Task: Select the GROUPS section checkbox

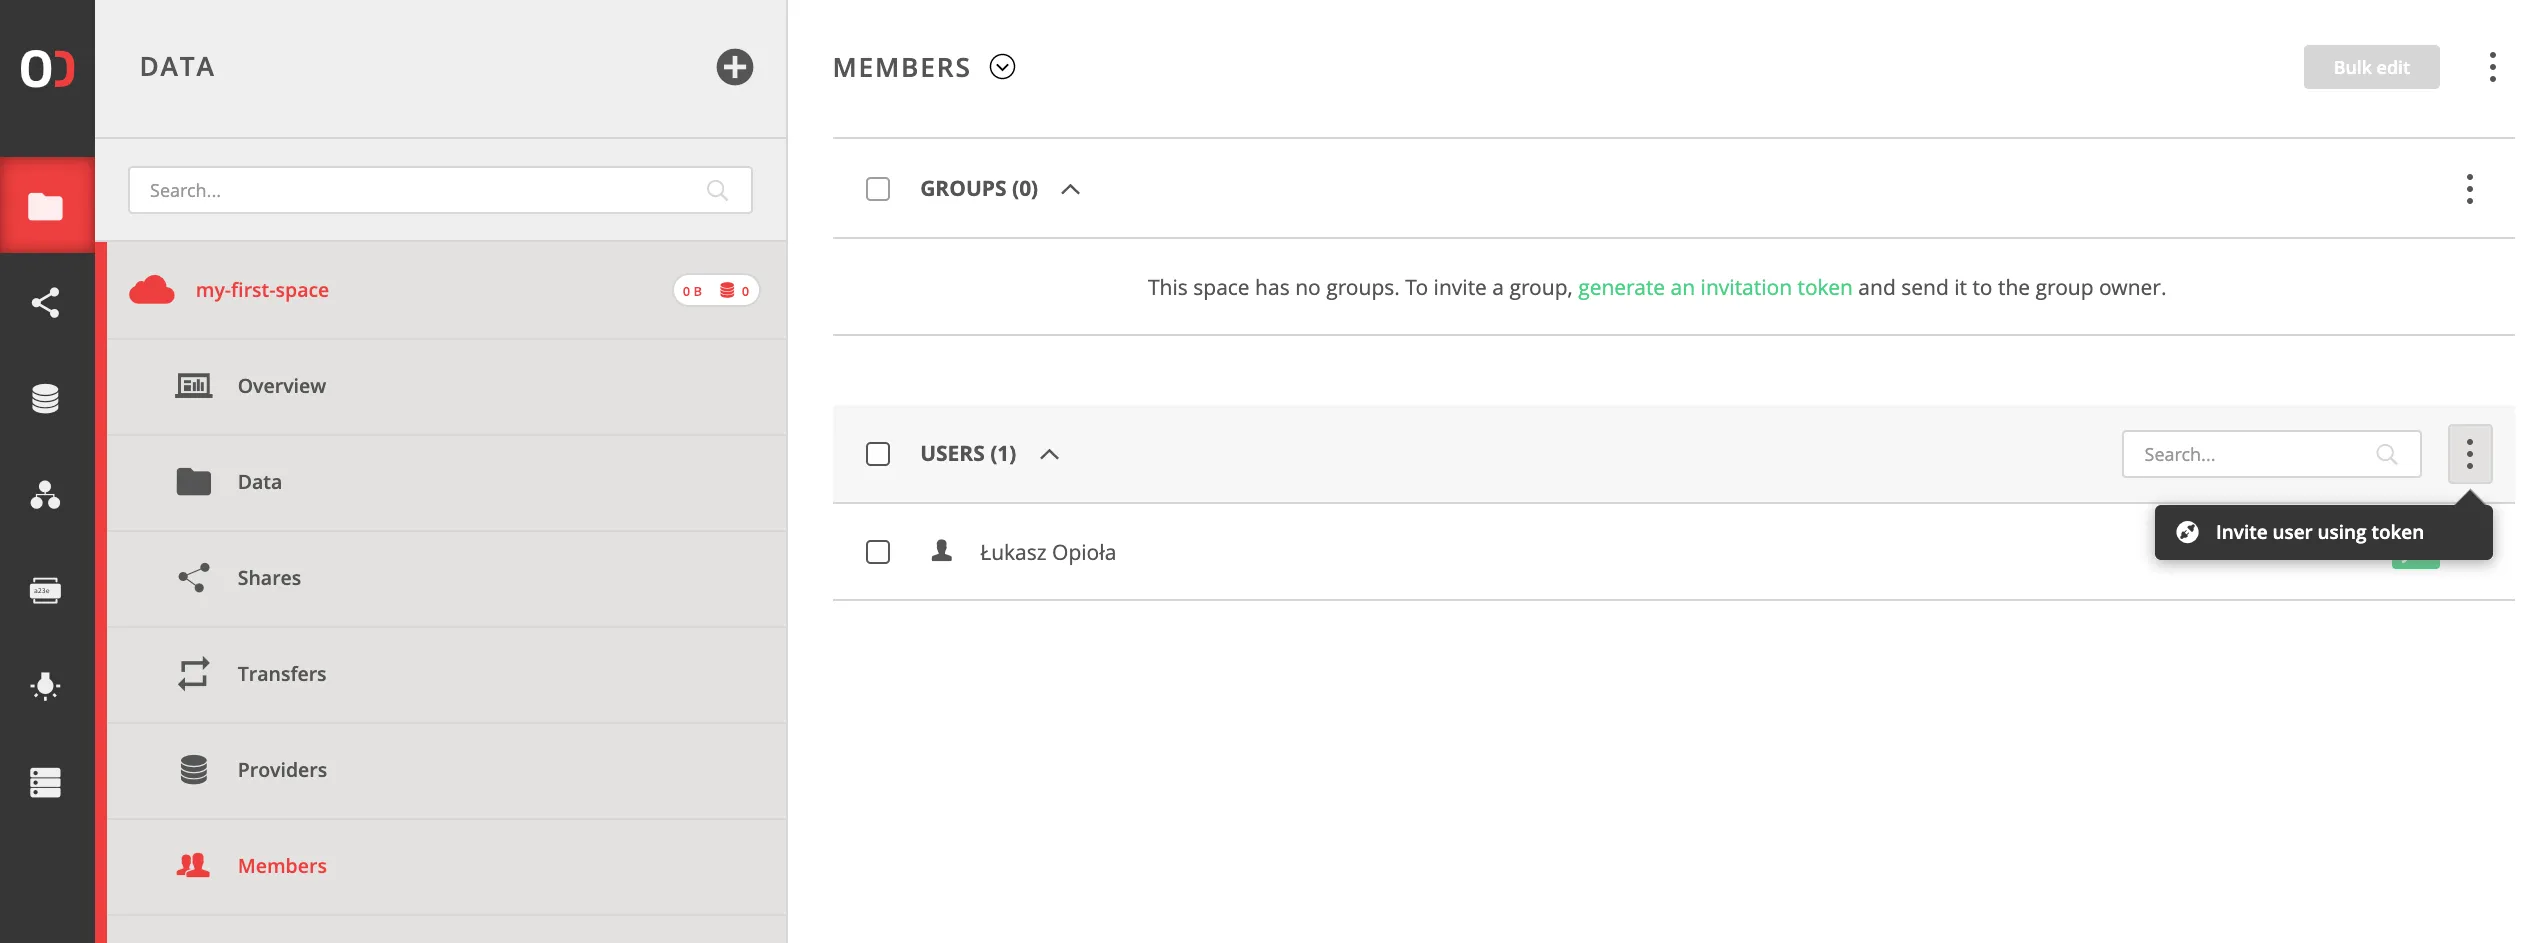Action: [x=878, y=188]
